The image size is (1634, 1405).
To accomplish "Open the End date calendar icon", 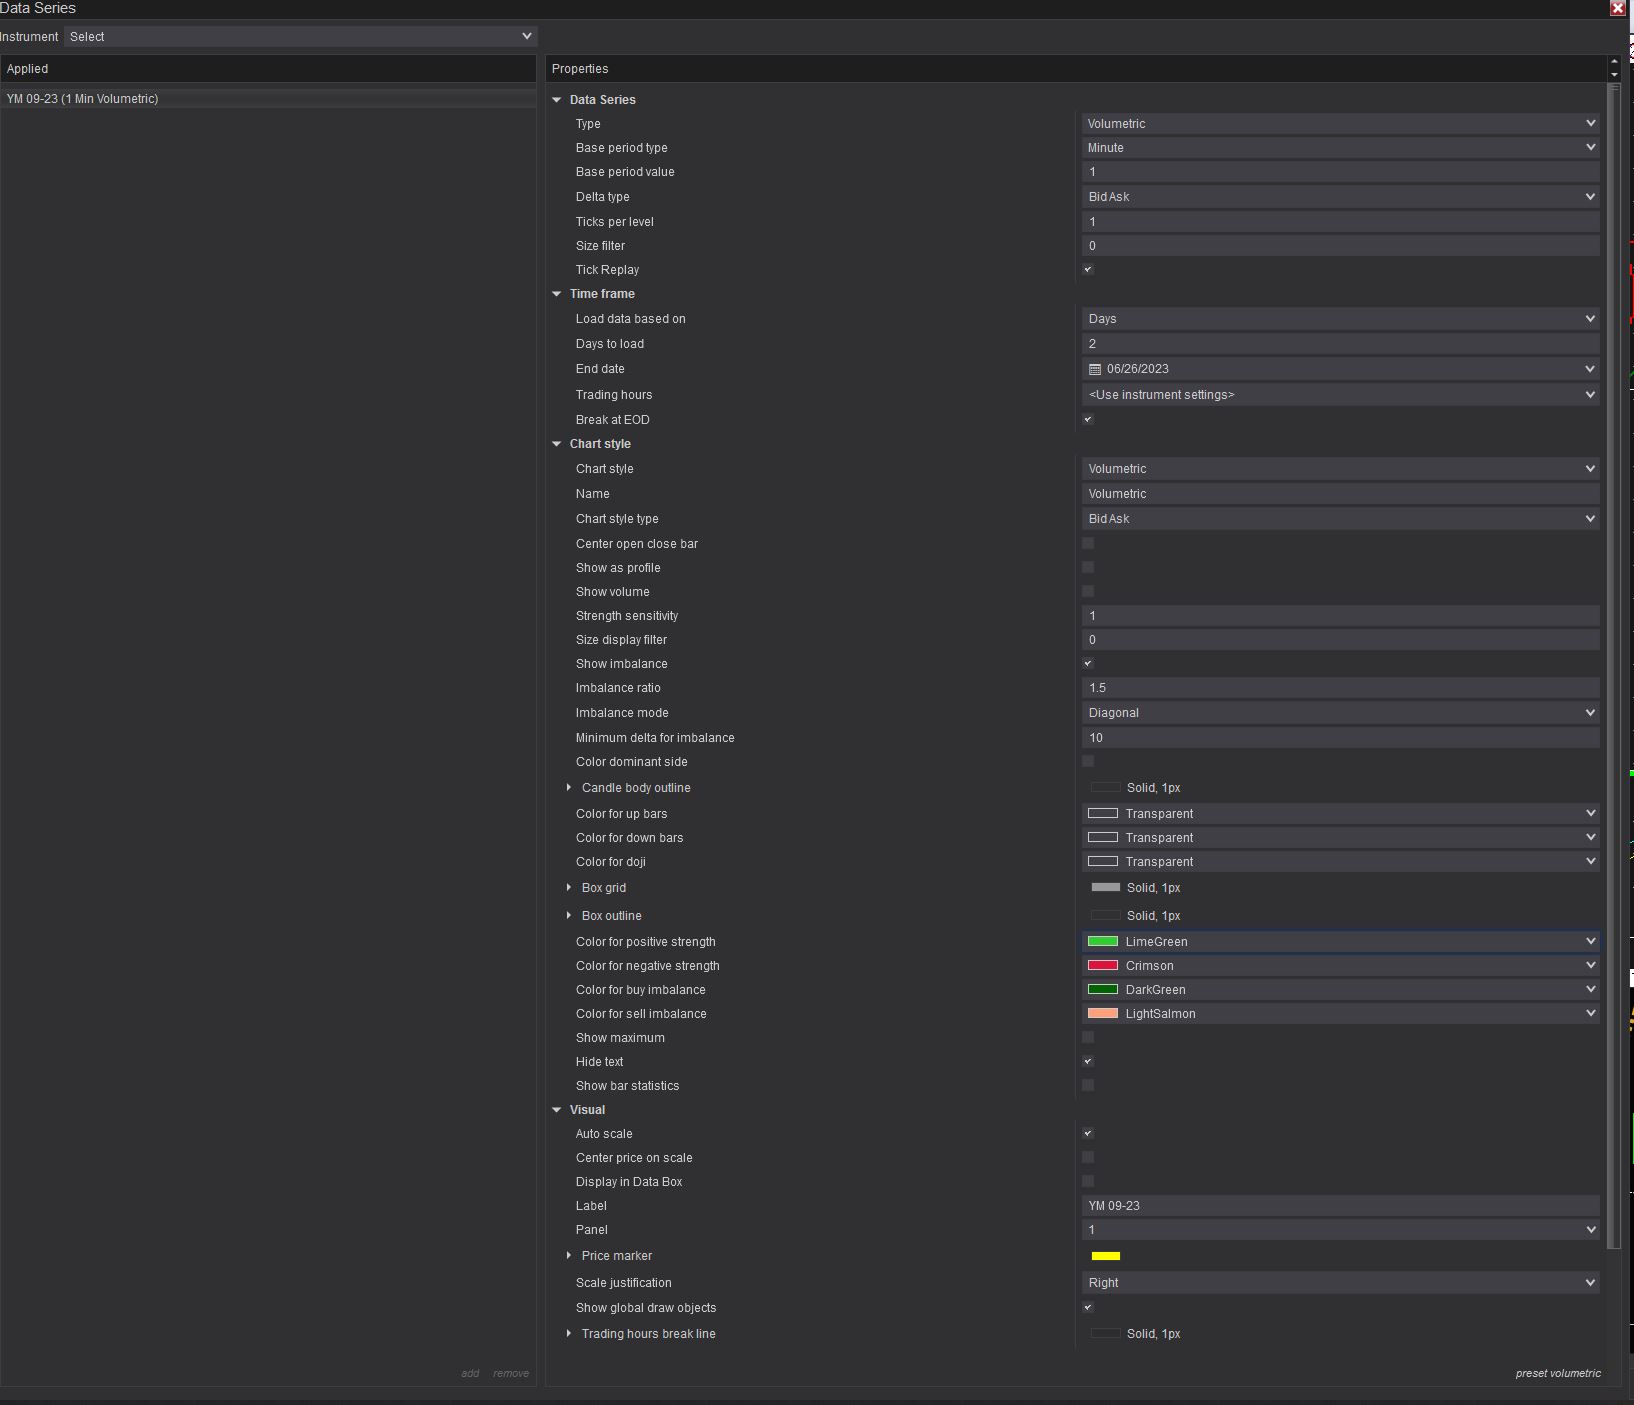I will [1095, 369].
